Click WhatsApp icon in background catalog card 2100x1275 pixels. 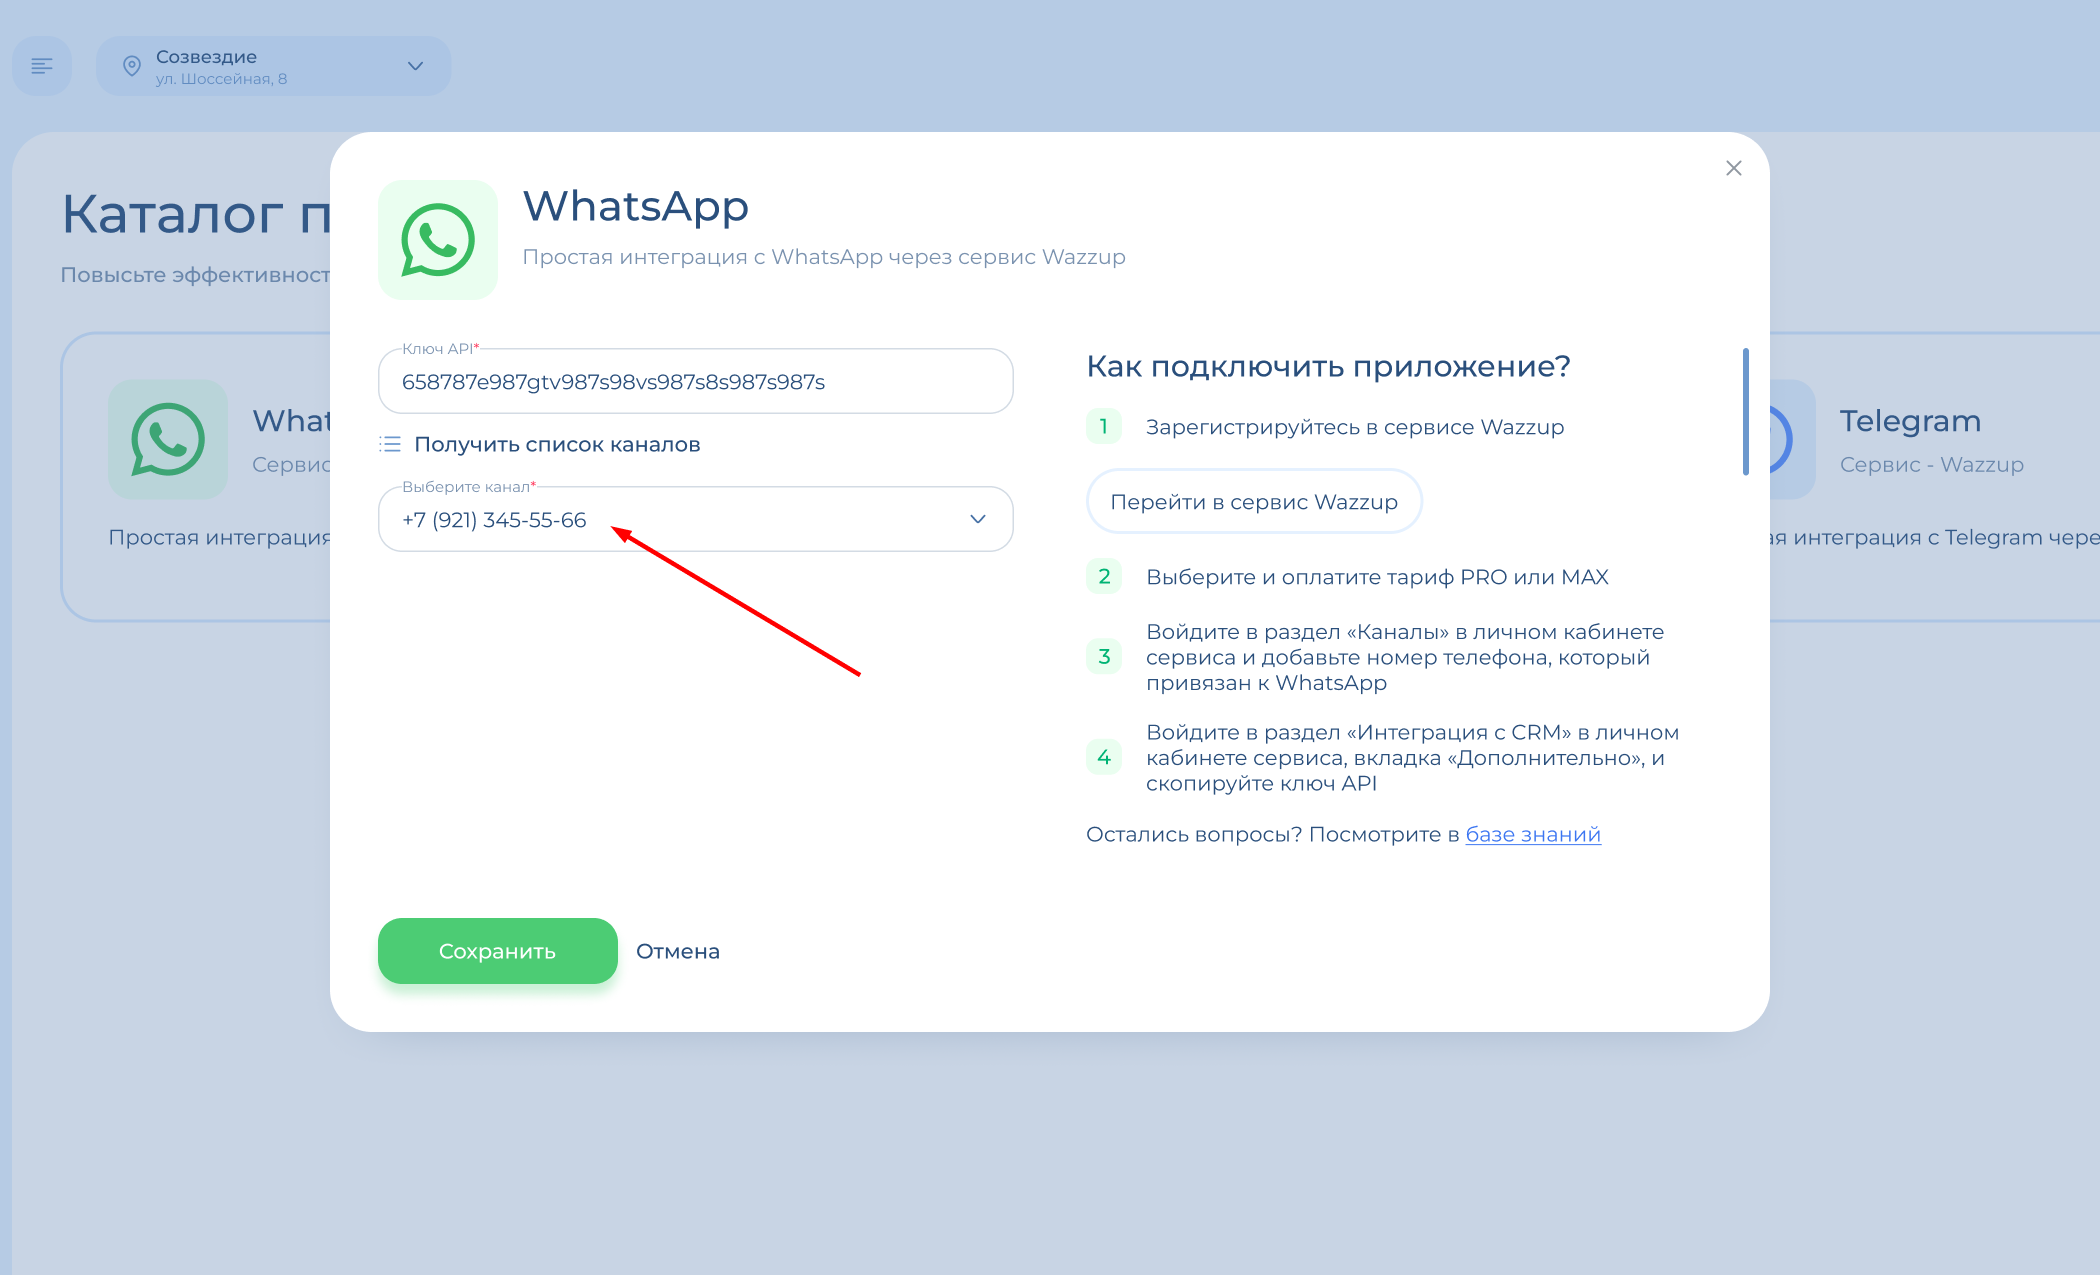click(x=168, y=439)
